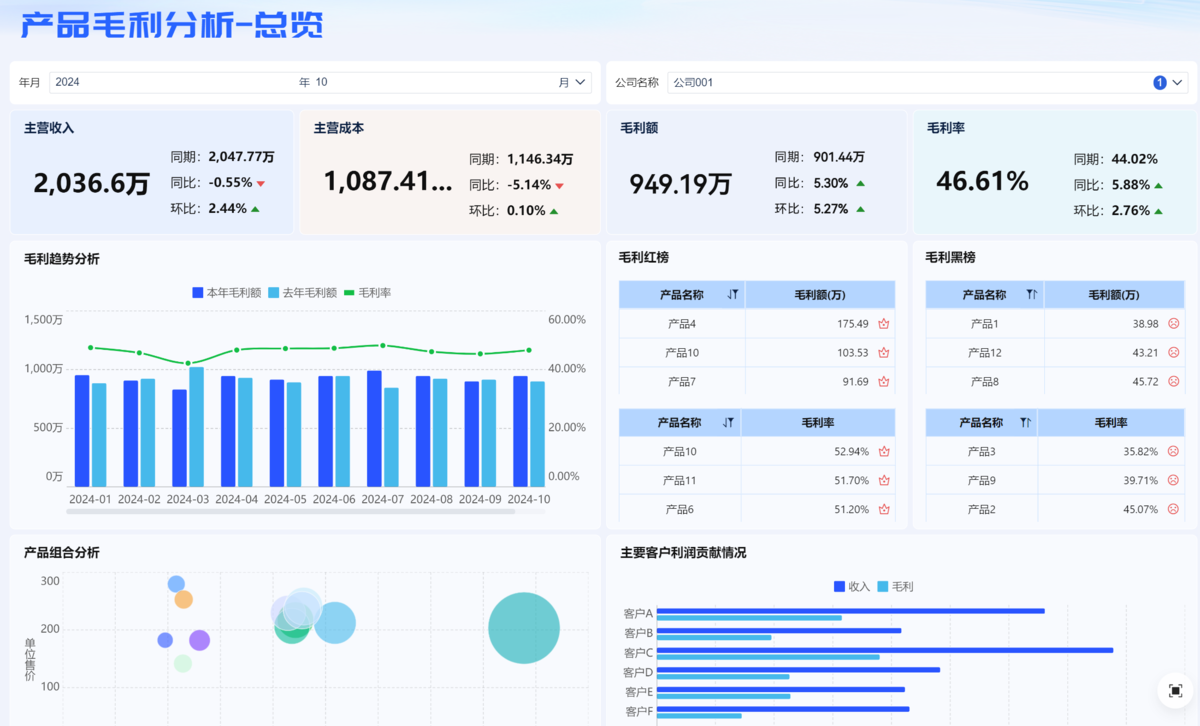The image size is (1200, 726).
Task: Click sort icon beside 产品名称 in 毛利红榜 毛利额 table
Action: pyautogui.click(x=733, y=295)
